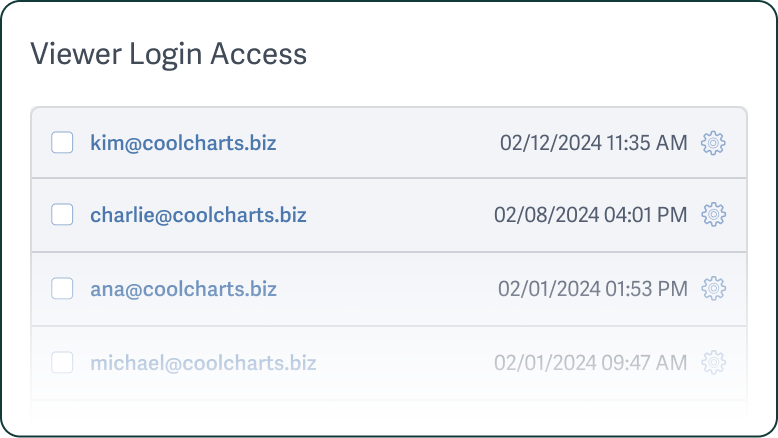Click the gear icon in ana's row
This screenshot has width=778, height=438.
point(713,289)
